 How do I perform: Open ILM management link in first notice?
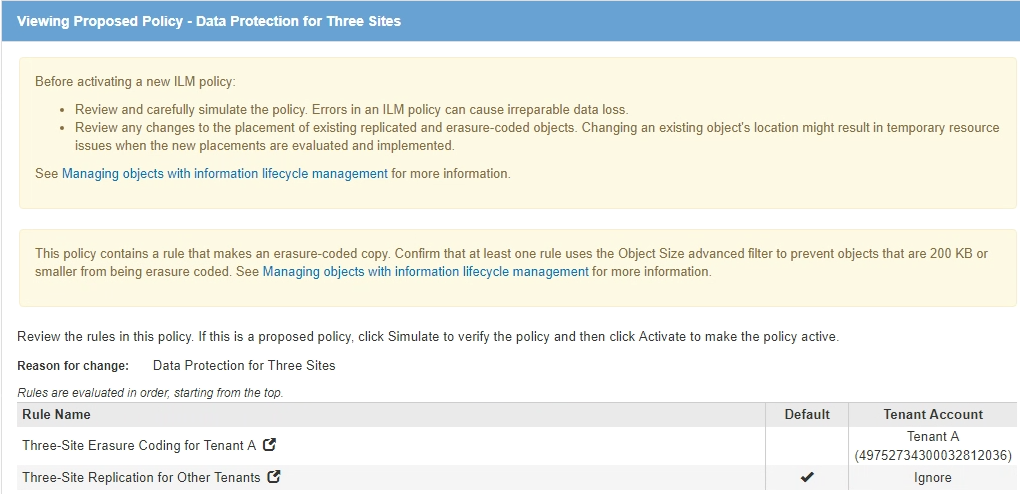(225, 173)
